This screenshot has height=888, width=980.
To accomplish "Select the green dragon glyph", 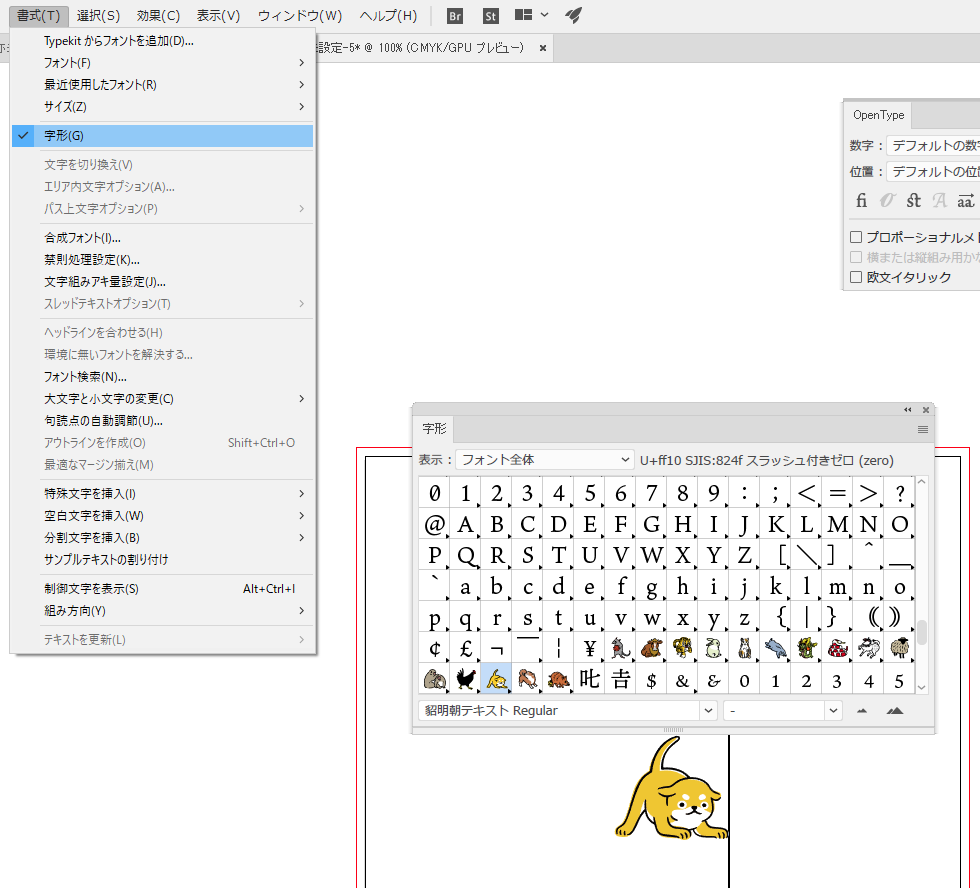I will click(806, 648).
